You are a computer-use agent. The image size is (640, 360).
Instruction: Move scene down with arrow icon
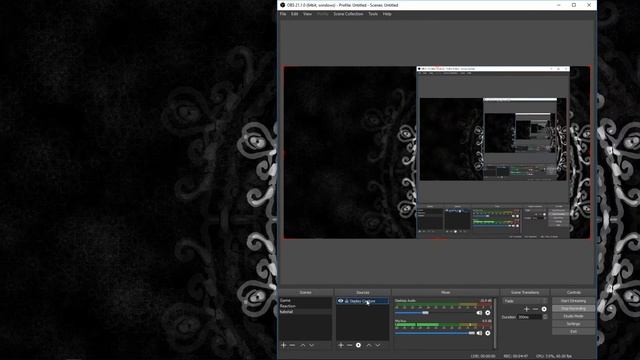[x=312, y=345]
